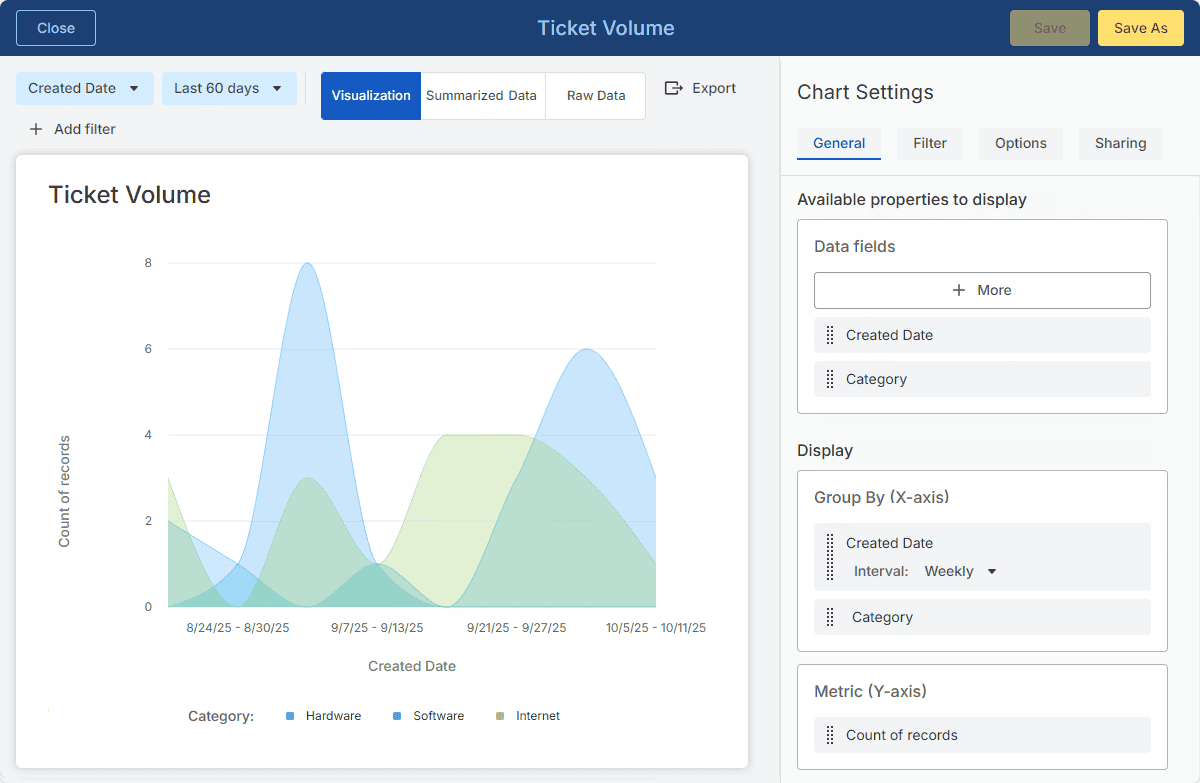The image size is (1200, 783).
Task: Grab drag handle of Created Date data field
Action: click(830, 336)
